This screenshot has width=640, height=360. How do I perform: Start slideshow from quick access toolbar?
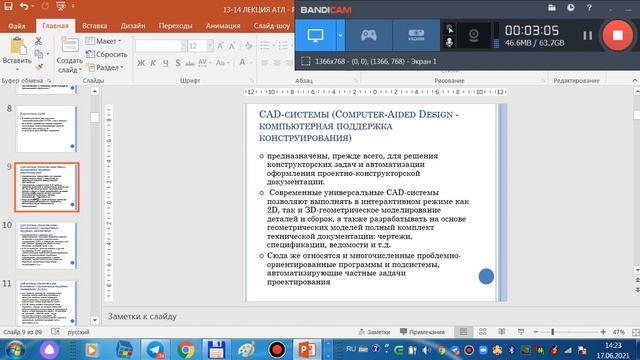click(60, 6)
